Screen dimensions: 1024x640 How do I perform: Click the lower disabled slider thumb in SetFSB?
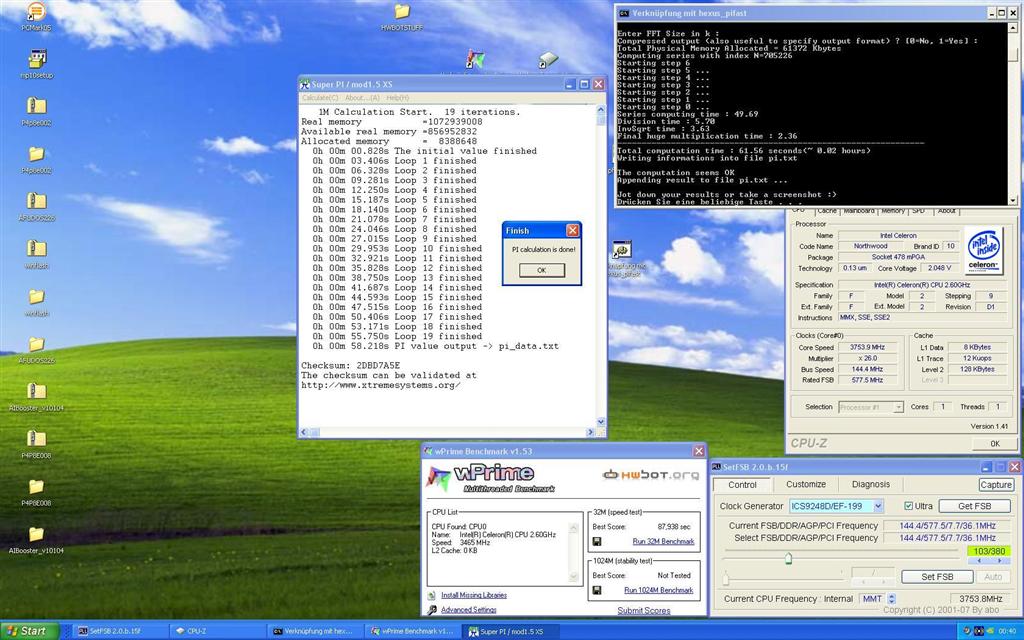(x=726, y=579)
